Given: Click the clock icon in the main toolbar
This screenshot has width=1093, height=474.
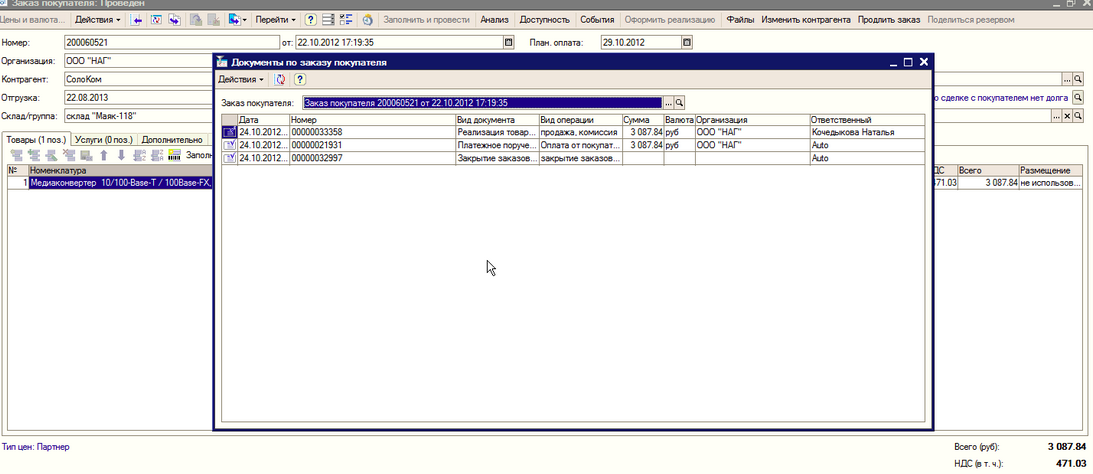Looking at the screenshot, I should pyautogui.click(x=367, y=19).
